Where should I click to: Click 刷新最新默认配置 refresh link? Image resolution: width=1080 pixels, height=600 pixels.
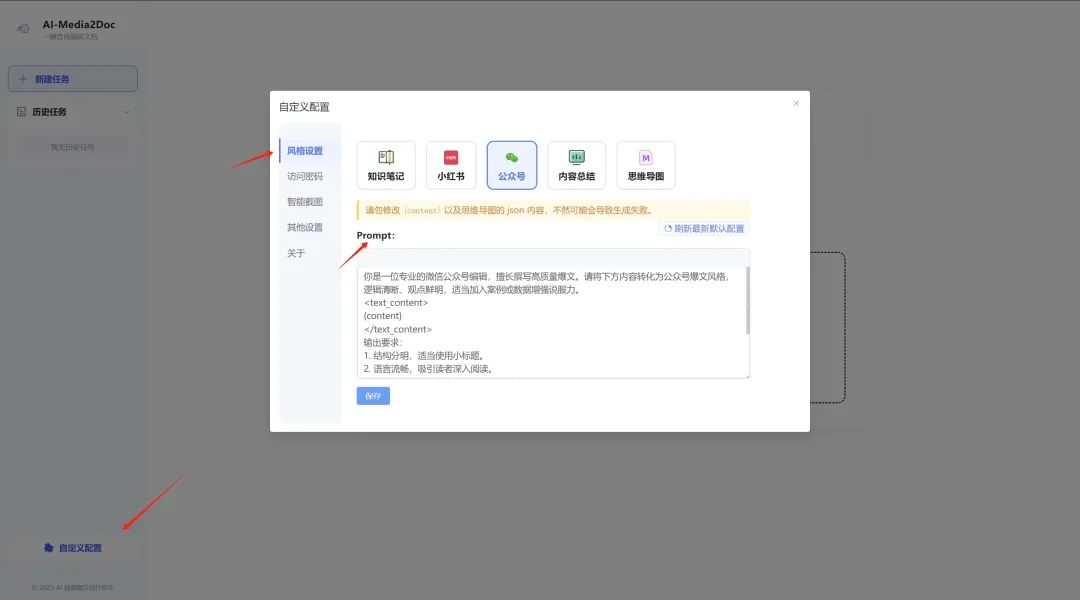pyautogui.click(x=704, y=229)
